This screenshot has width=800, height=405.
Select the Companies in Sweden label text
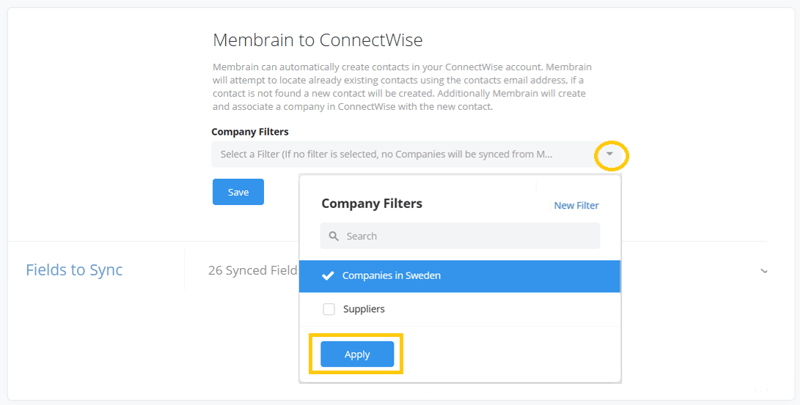coord(391,275)
